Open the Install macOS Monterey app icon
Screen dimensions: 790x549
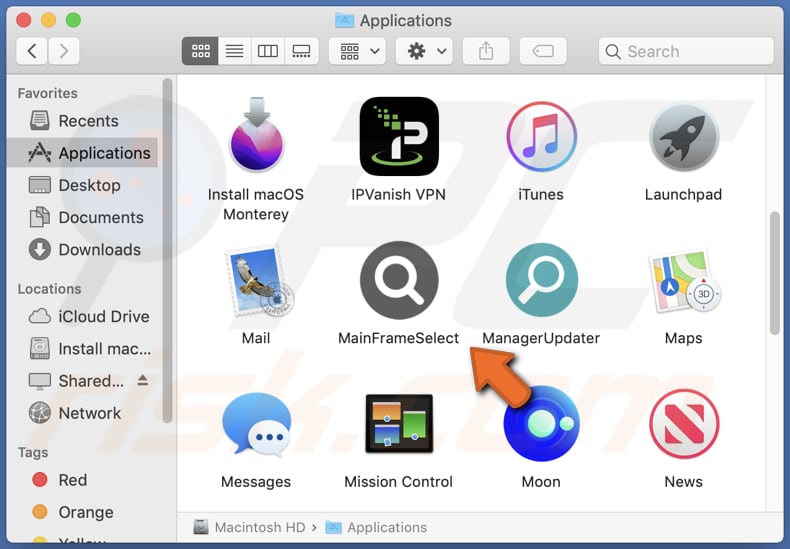[x=257, y=135]
